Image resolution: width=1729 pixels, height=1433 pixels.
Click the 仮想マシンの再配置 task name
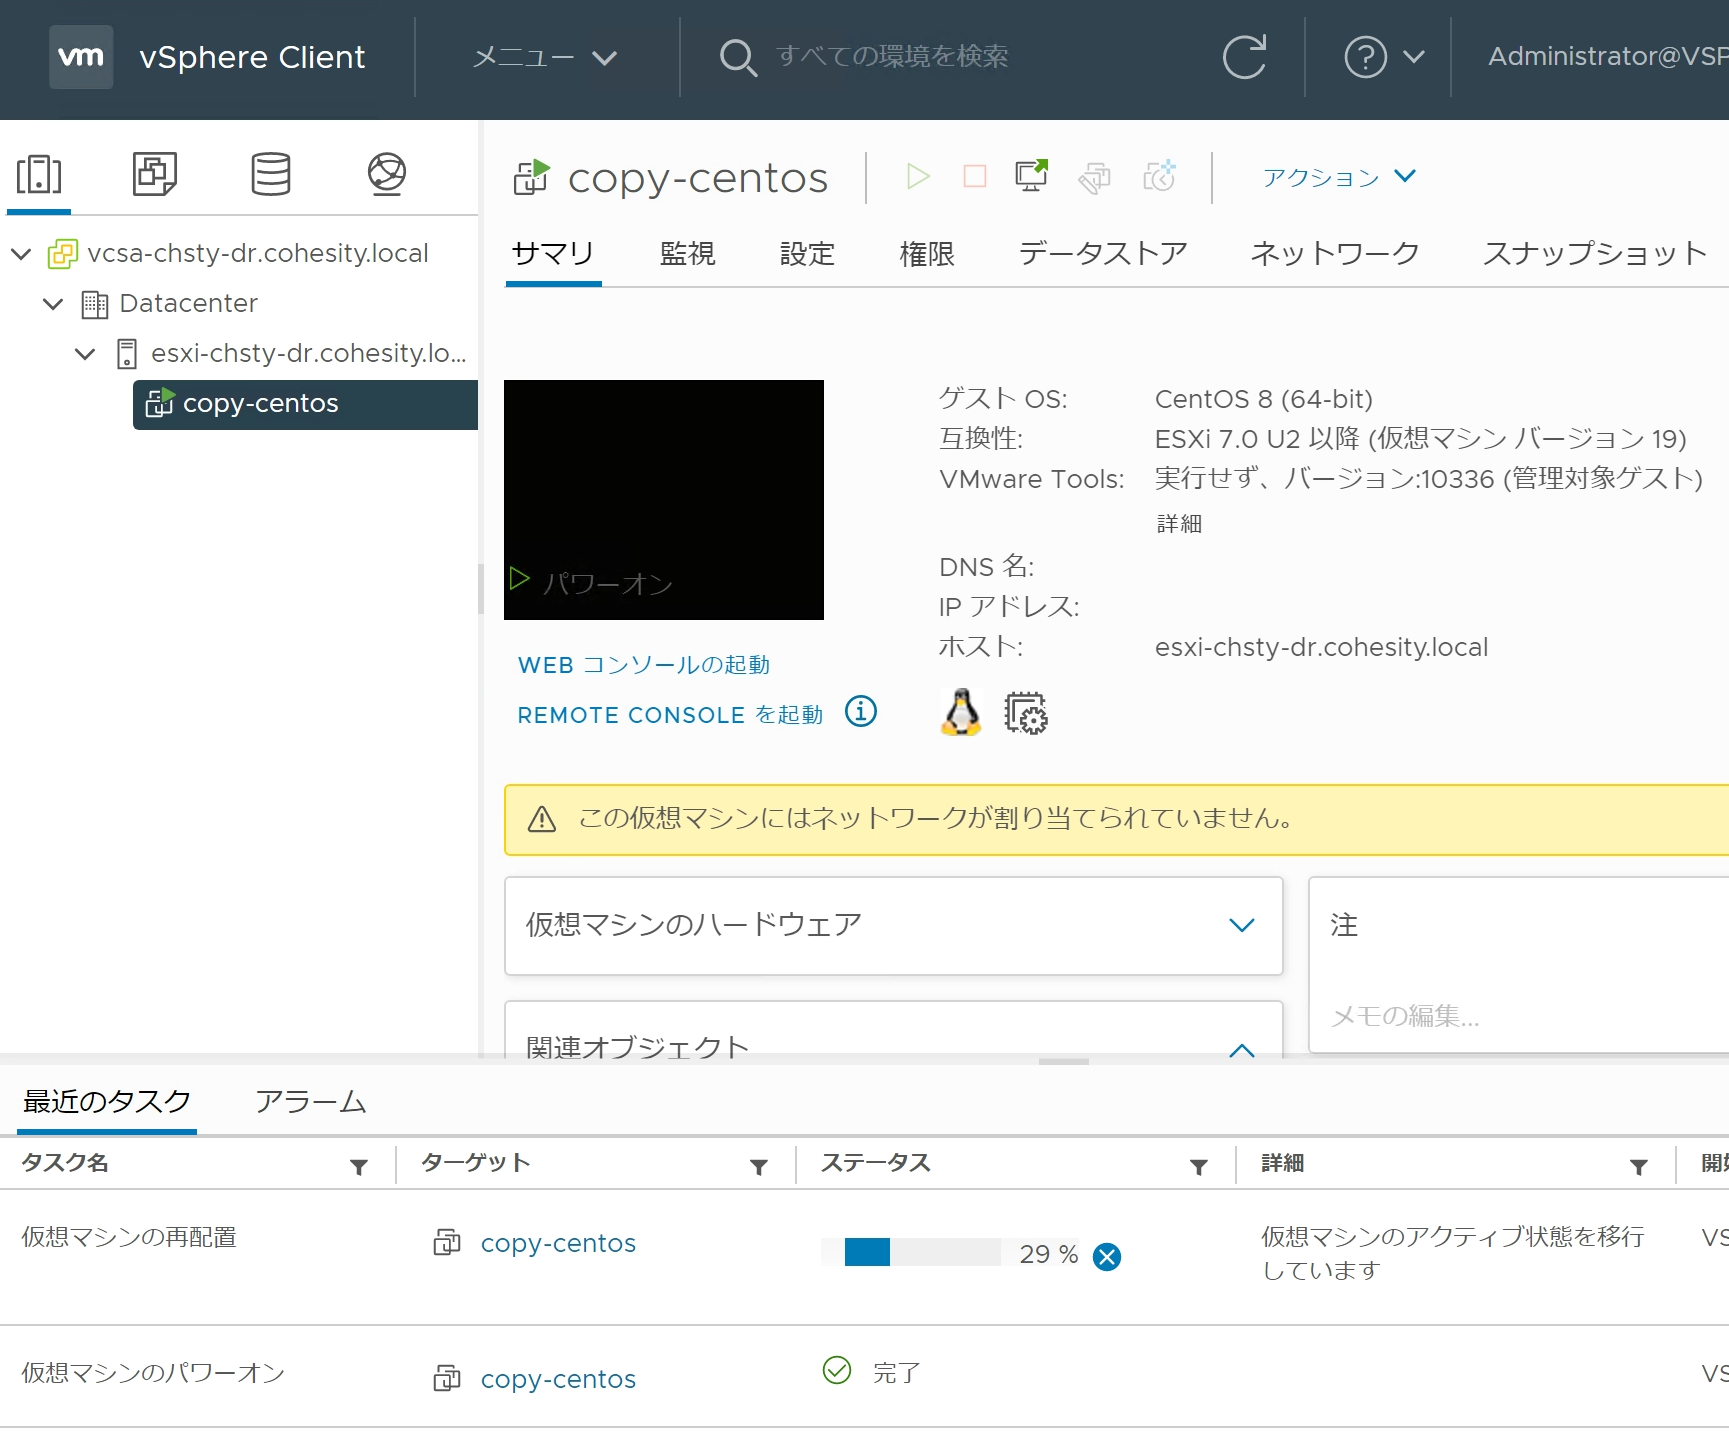(x=129, y=1237)
